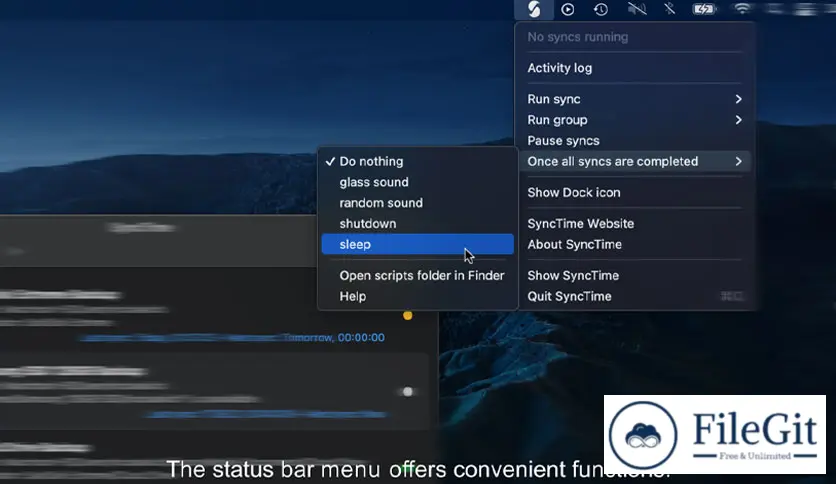Viewport: 836px width, 484px height.
Task: Click the 'Tomorrow, 00:00:00' schedule text
Action: pos(334,337)
